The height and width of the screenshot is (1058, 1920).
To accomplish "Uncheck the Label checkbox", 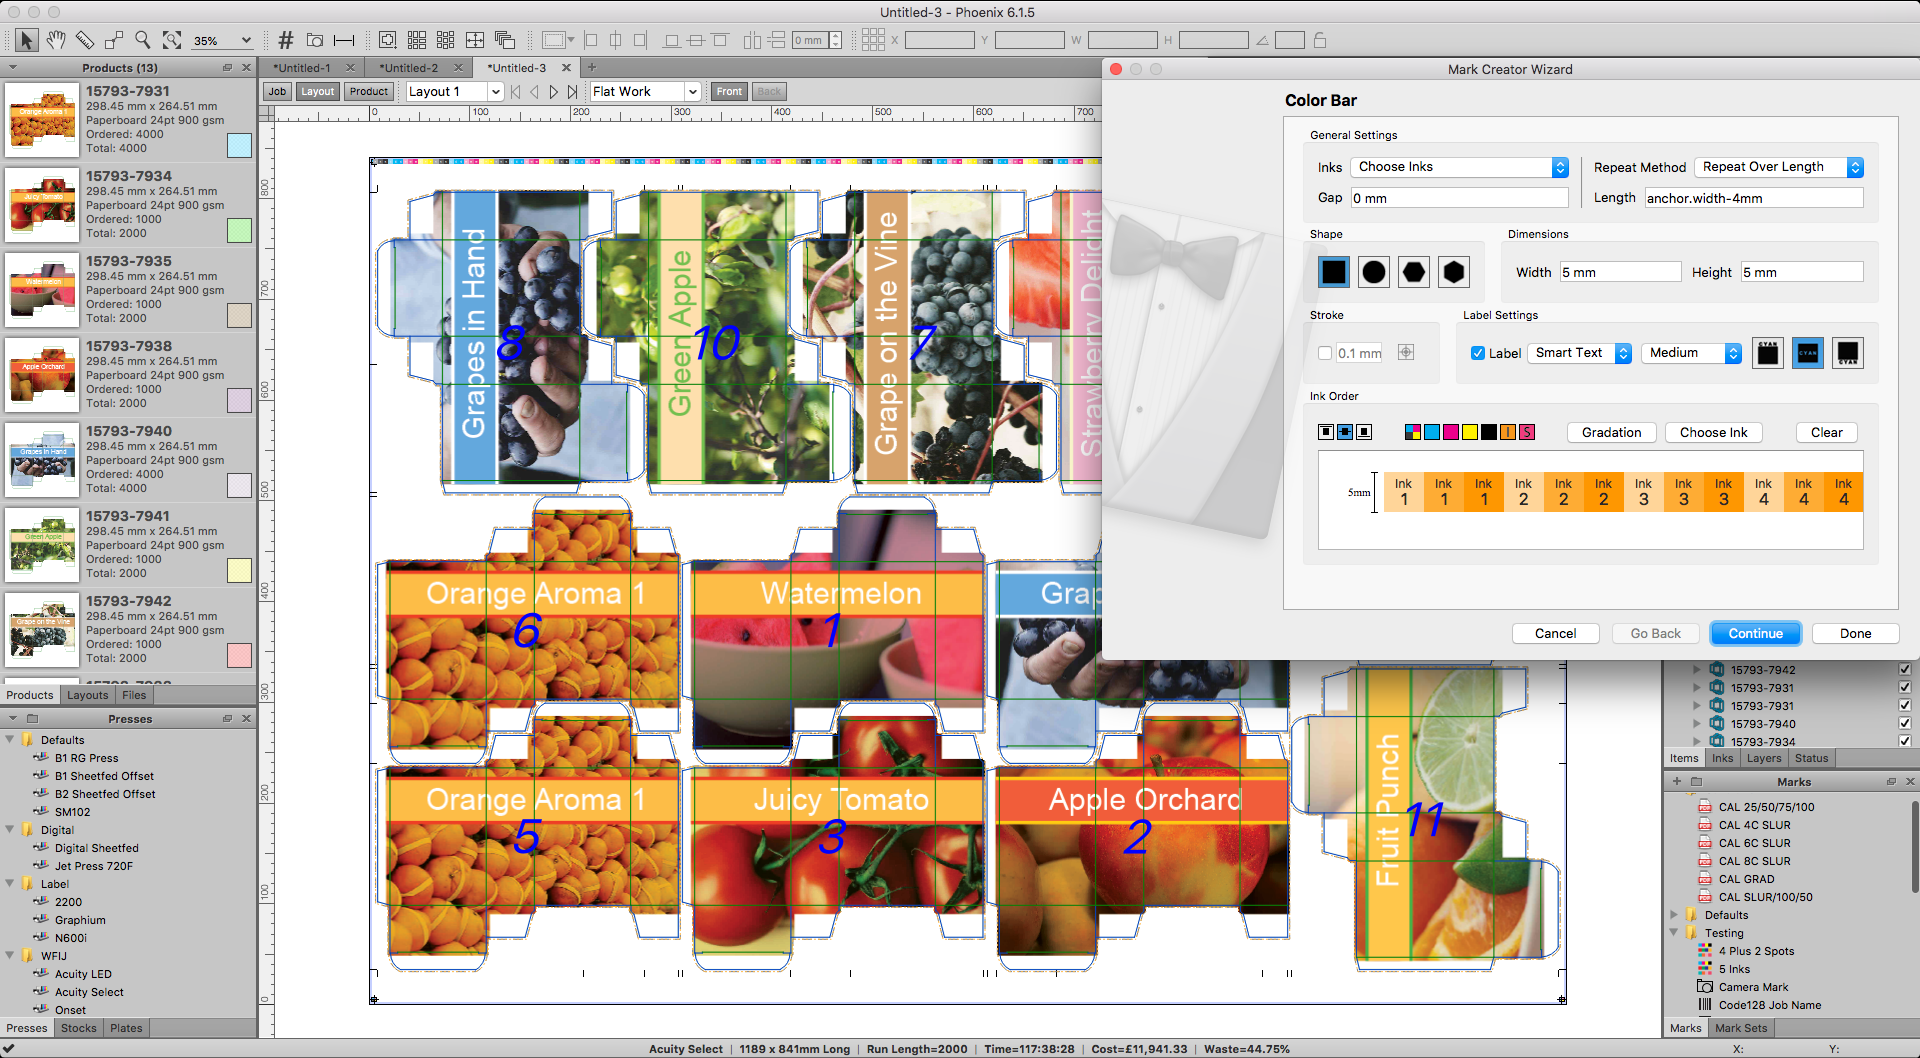I will pyautogui.click(x=1478, y=353).
